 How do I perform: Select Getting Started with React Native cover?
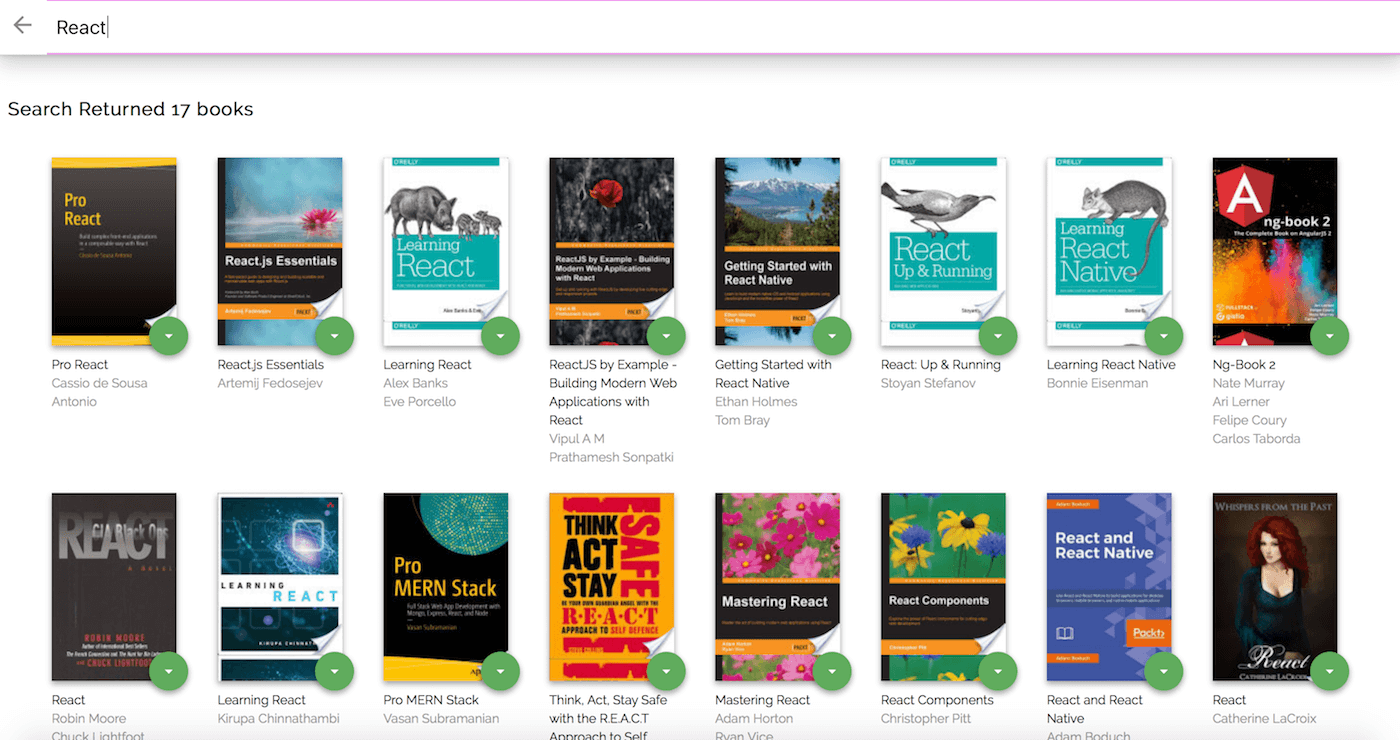[x=778, y=251]
